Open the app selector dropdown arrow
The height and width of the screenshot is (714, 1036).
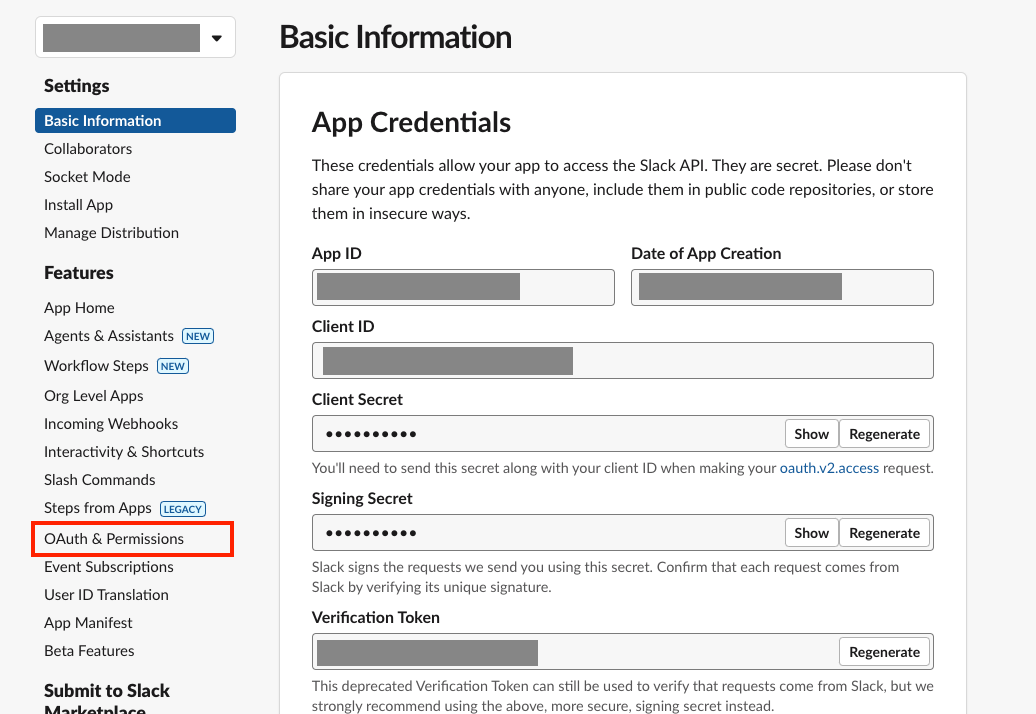click(x=217, y=38)
